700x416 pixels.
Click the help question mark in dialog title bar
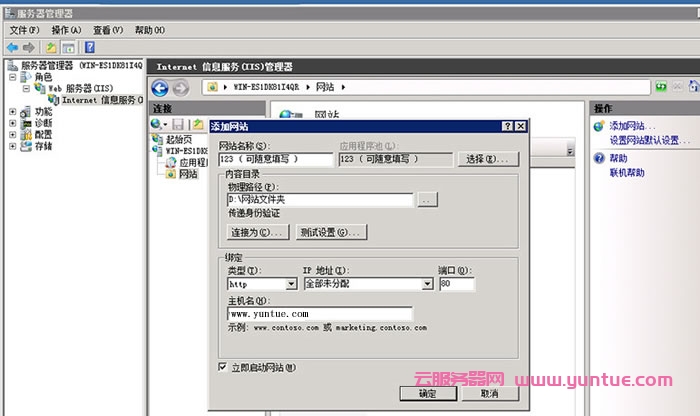507,126
